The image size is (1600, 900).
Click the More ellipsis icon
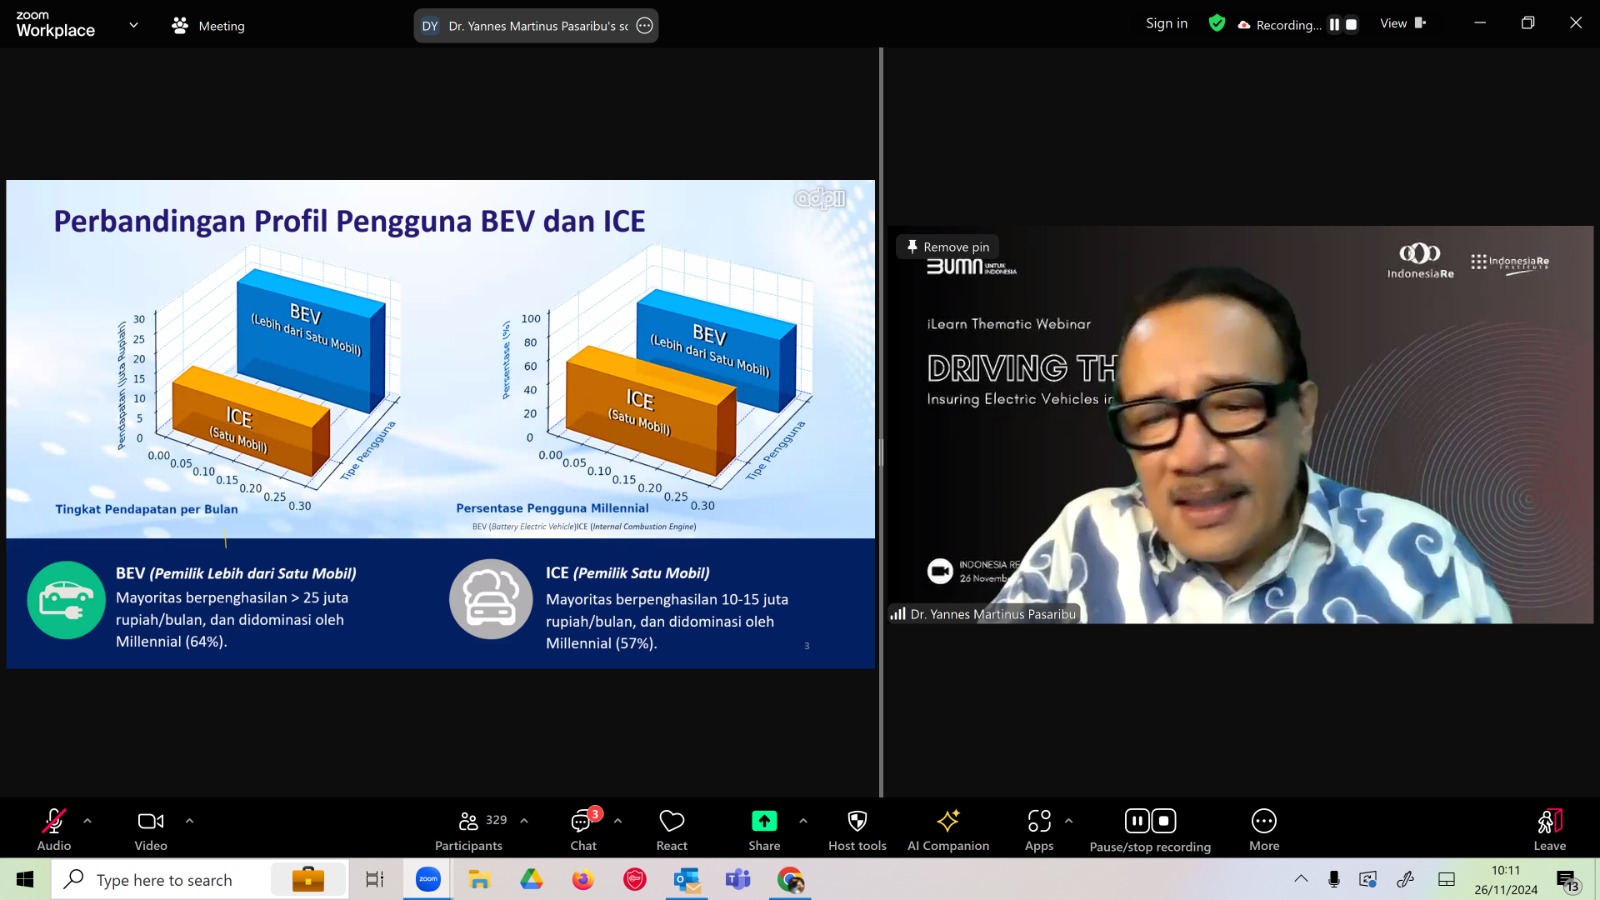tap(1264, 821)
